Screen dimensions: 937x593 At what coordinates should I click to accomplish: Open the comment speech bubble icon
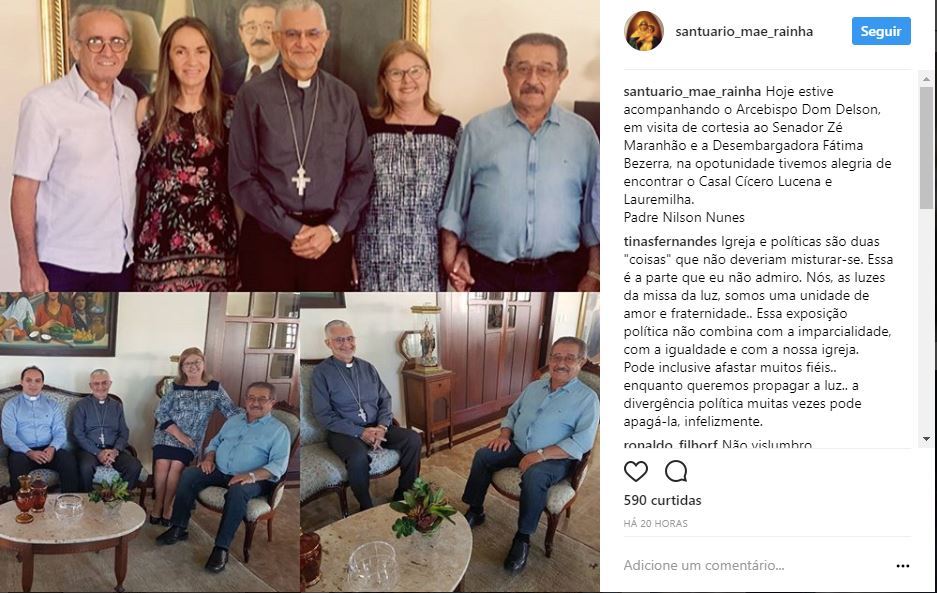tap(676, 472)
